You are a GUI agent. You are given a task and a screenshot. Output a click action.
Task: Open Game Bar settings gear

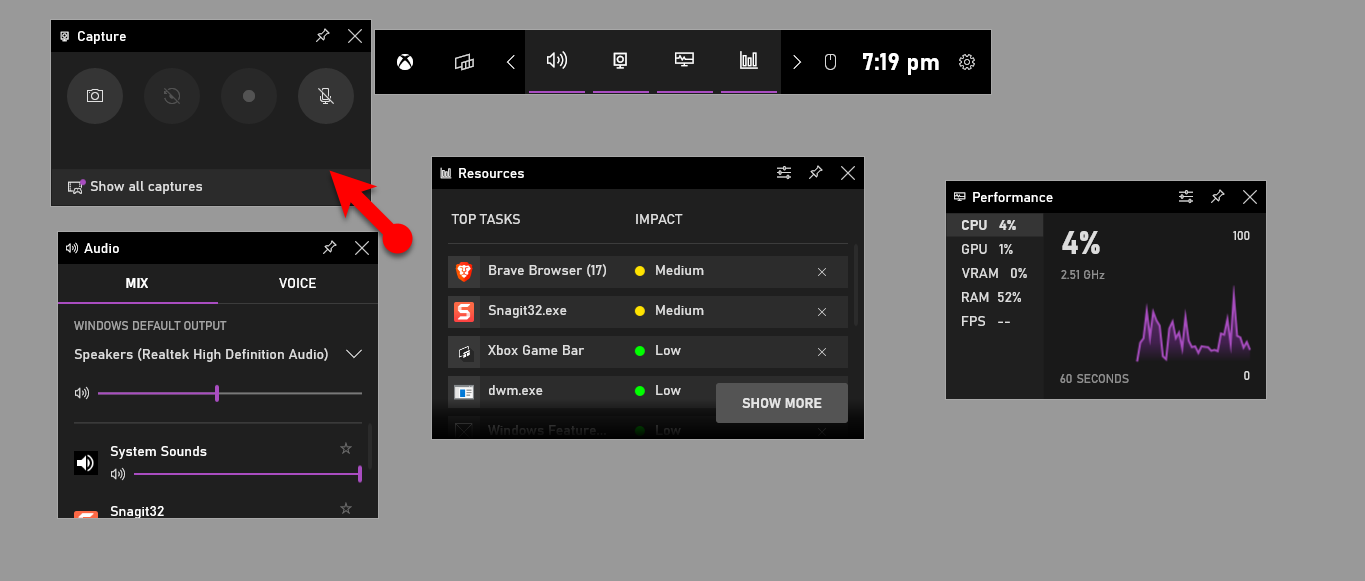tap(967, 62)
